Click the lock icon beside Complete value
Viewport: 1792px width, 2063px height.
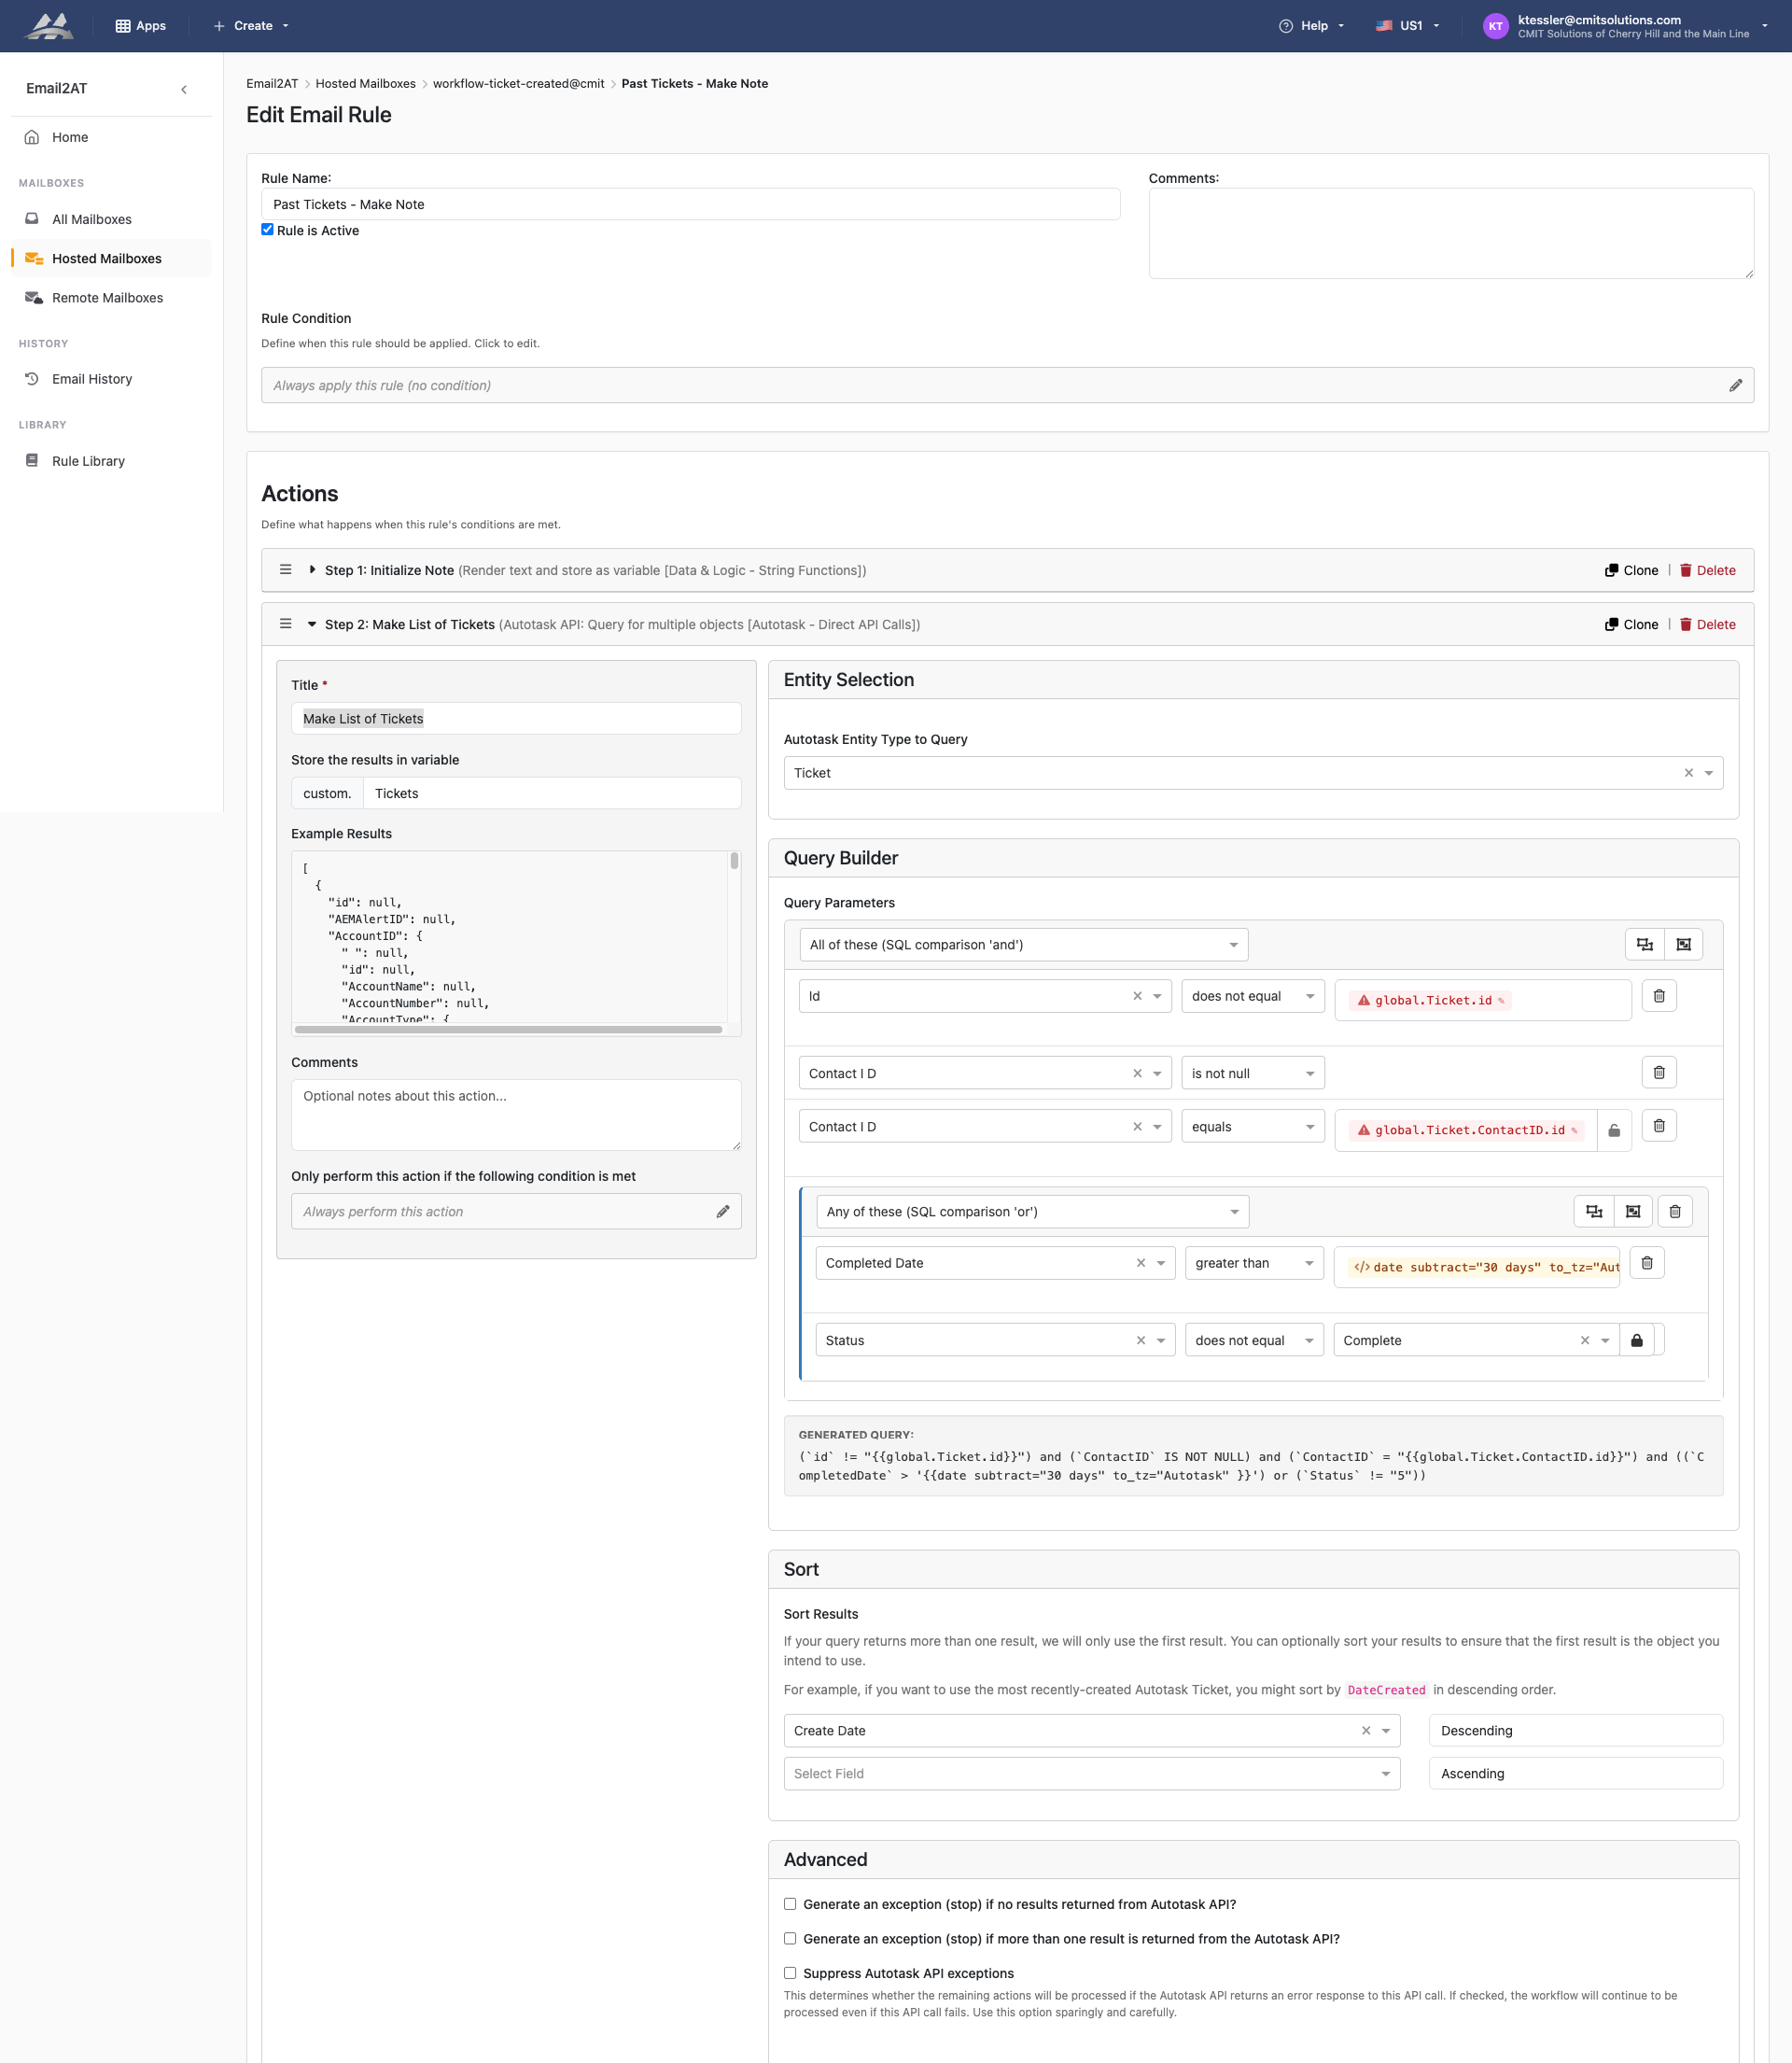(x=1636, y=1340)
